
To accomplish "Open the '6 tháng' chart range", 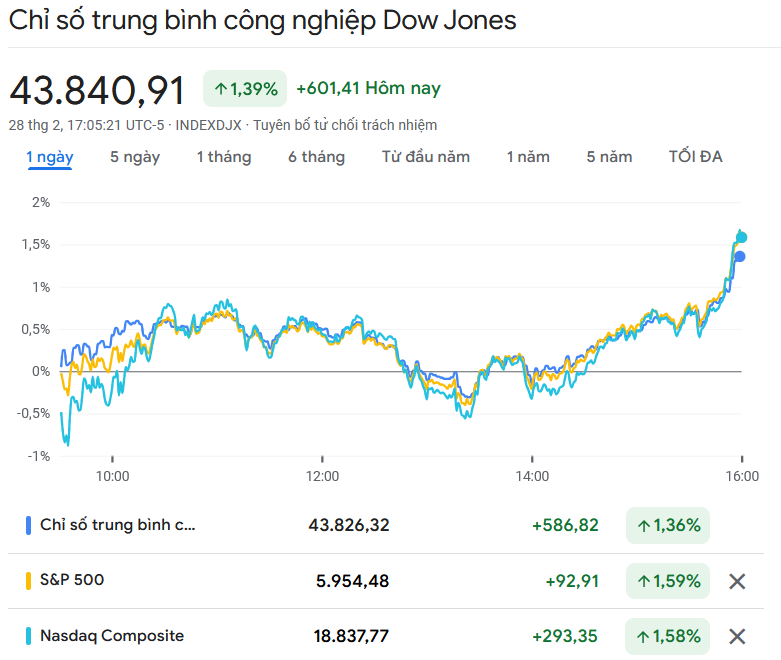I will click(x=316, y=157).
